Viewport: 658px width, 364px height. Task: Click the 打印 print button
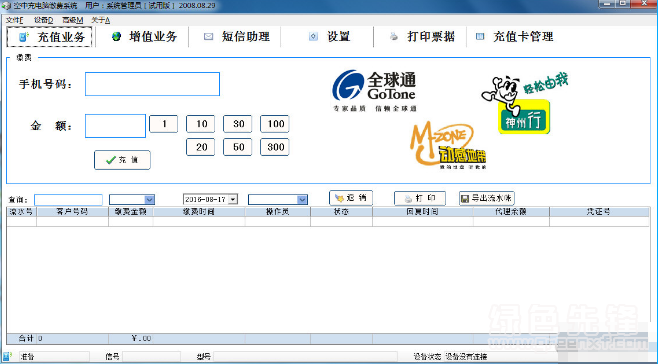420,198
